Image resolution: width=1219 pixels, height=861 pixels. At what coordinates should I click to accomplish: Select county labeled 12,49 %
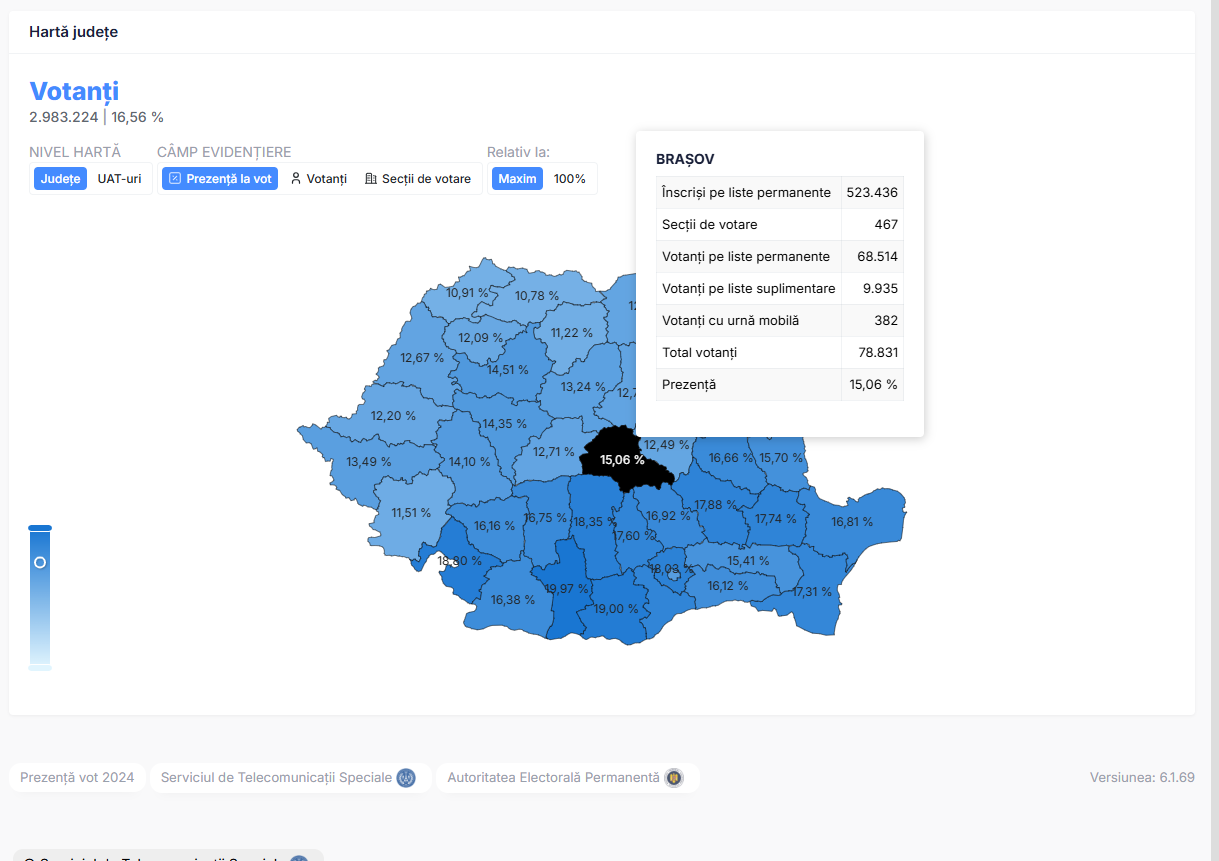pos(666,444)
